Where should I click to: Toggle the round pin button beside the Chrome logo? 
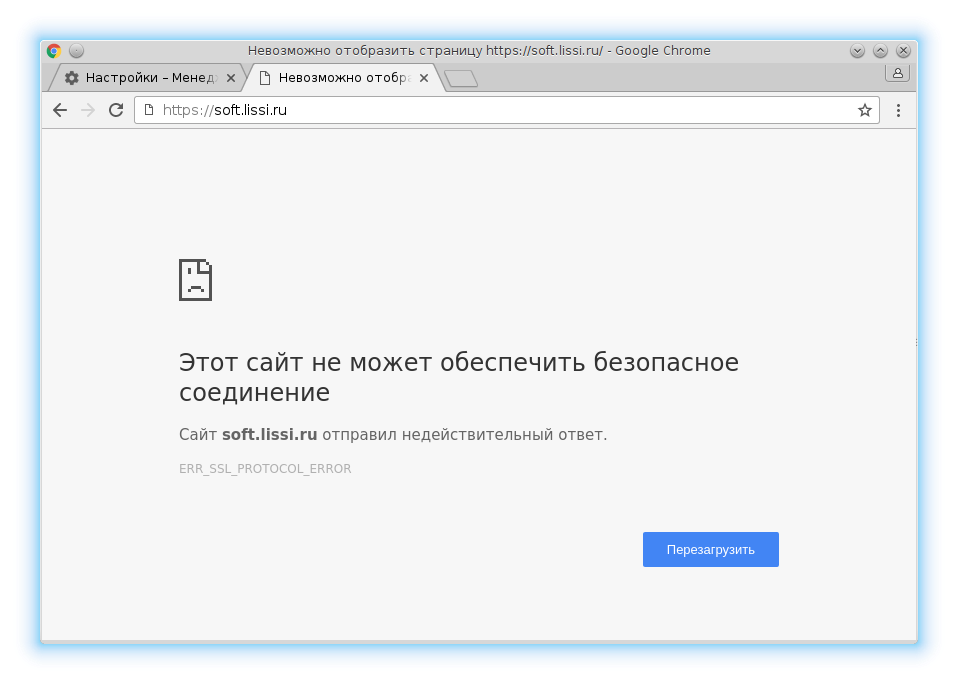[77, 51]
